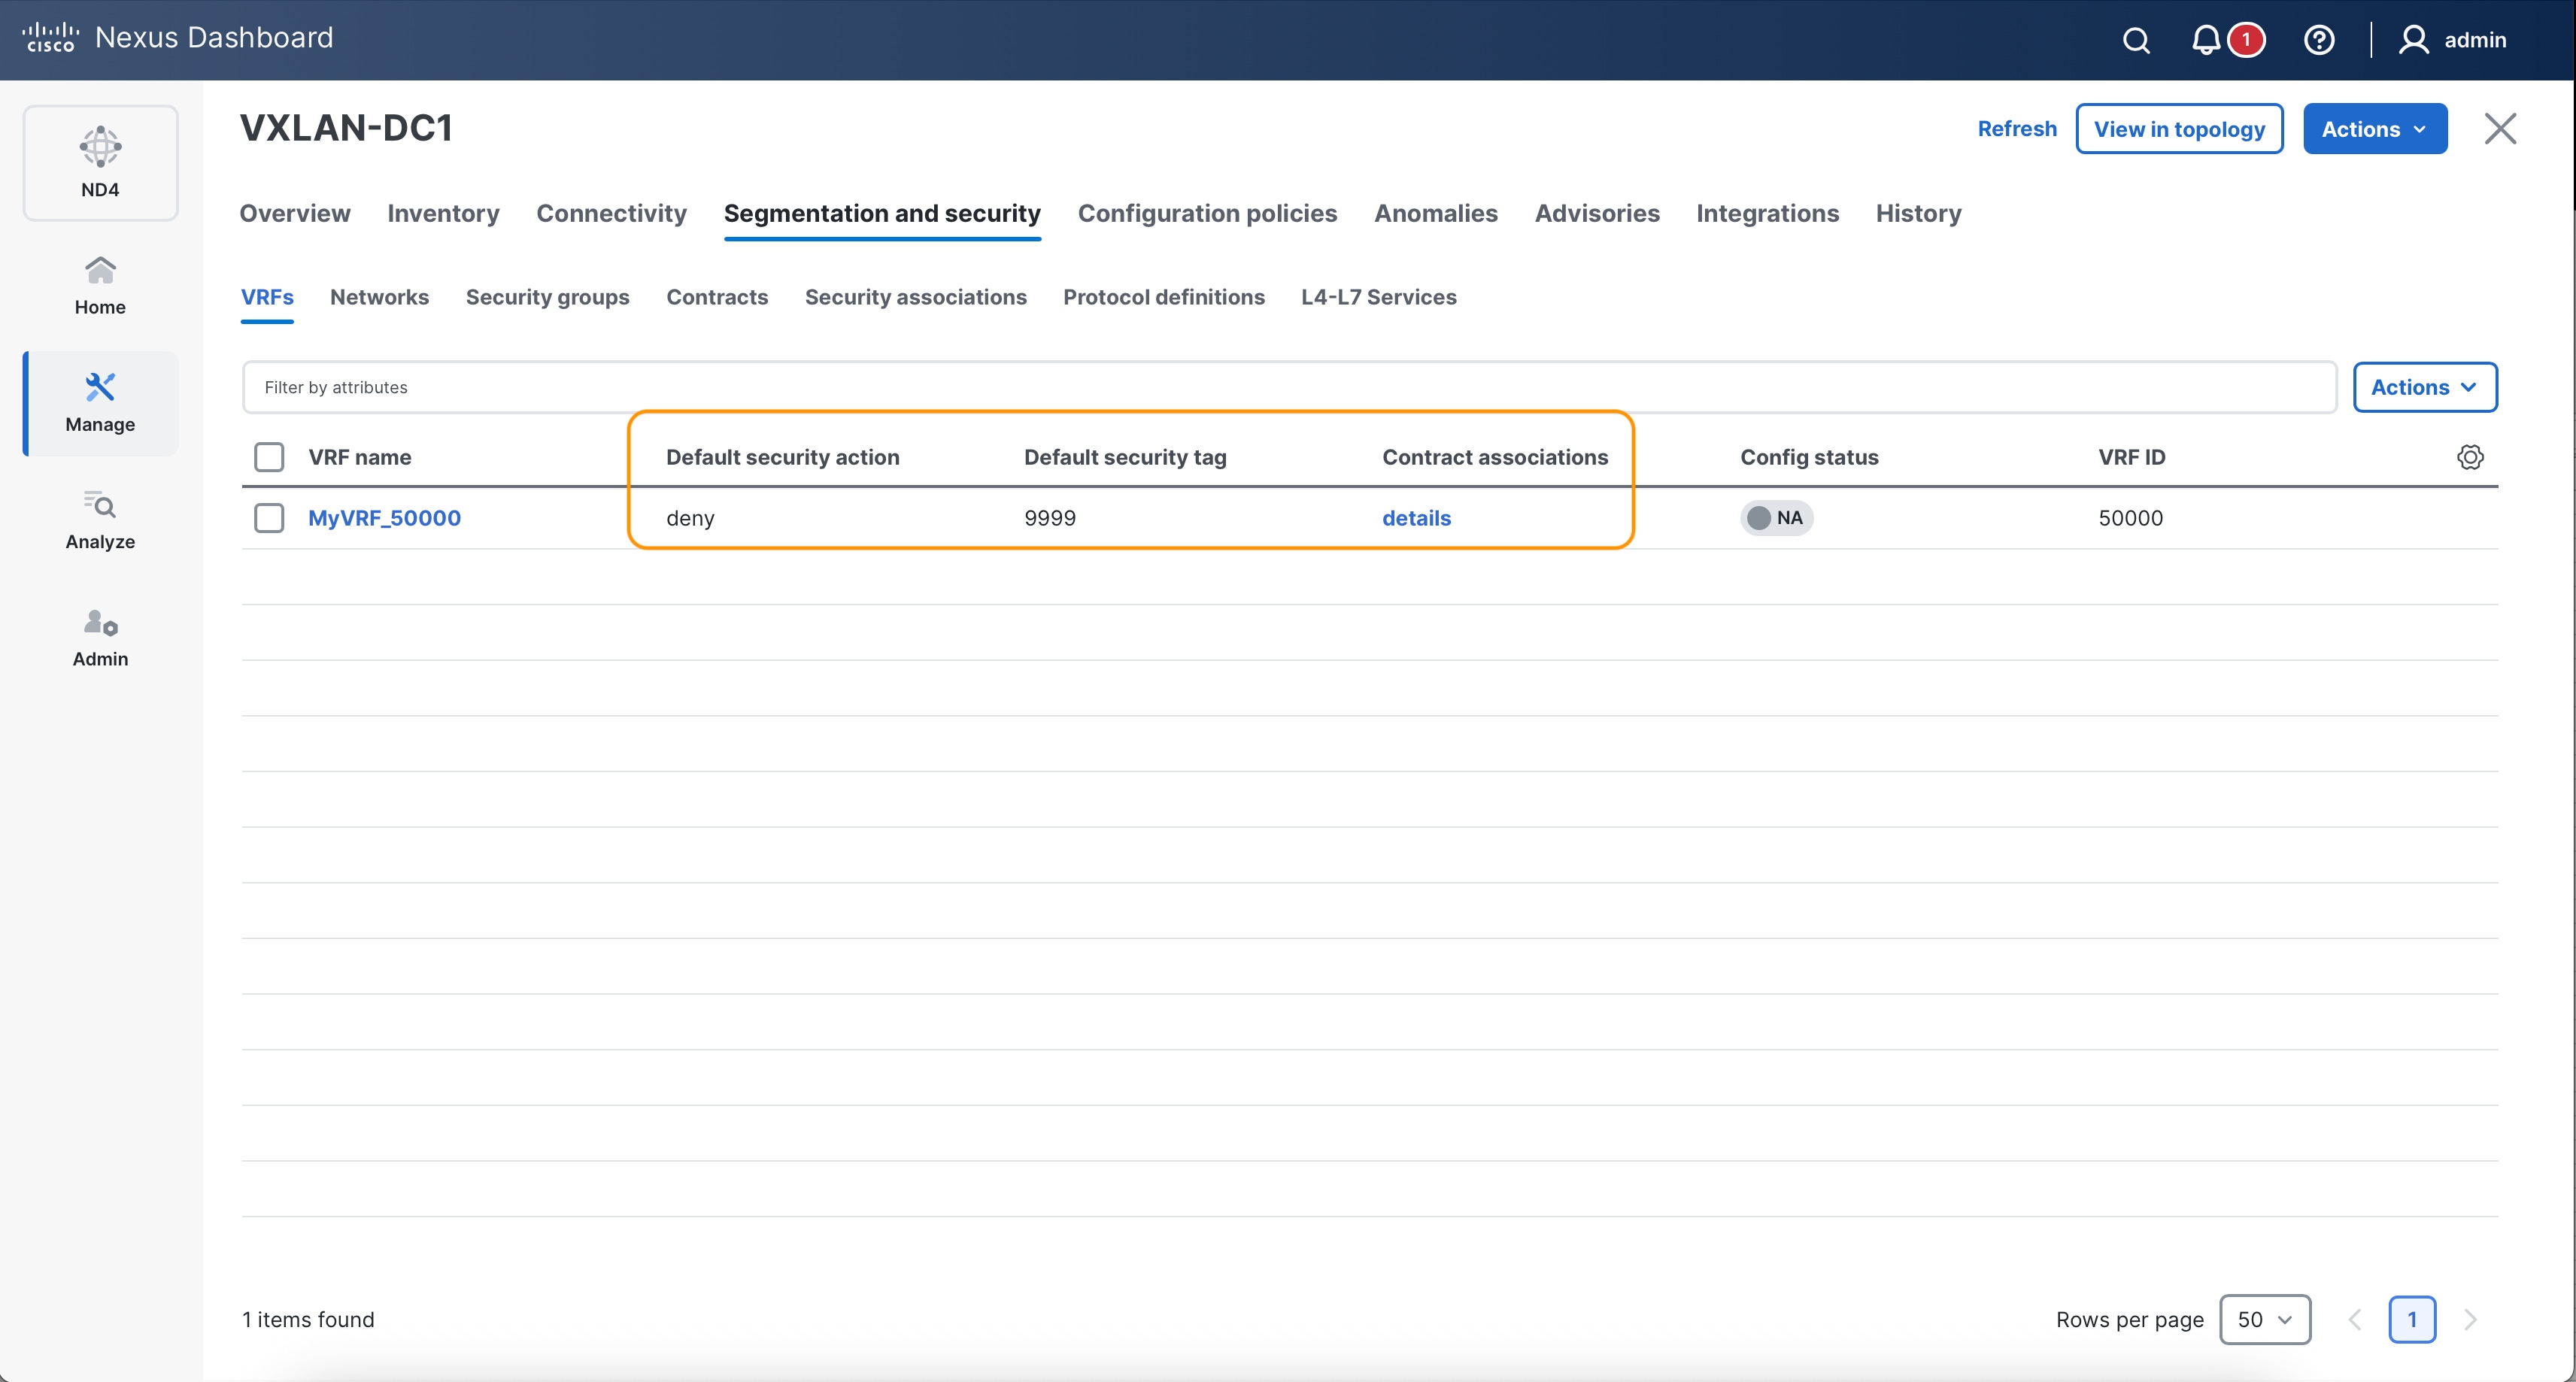Click Default security tag column header
The image size is (2576, 1382).
coord(1125,457)
